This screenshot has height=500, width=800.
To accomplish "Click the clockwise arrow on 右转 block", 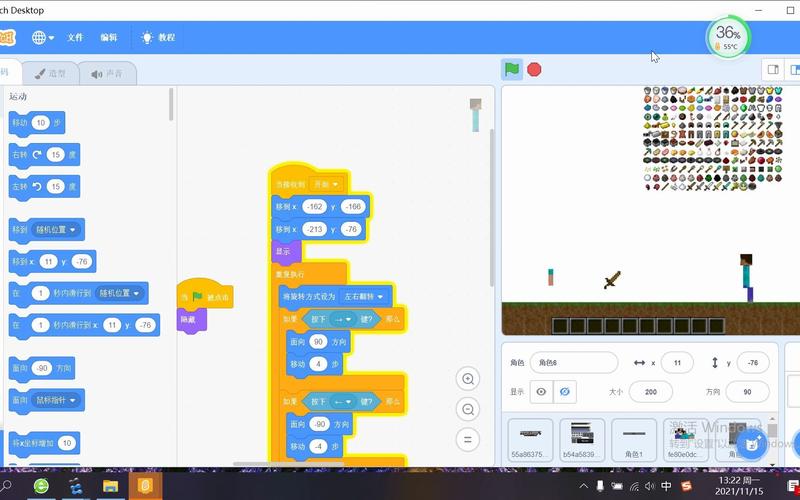I will coord(37,155).
